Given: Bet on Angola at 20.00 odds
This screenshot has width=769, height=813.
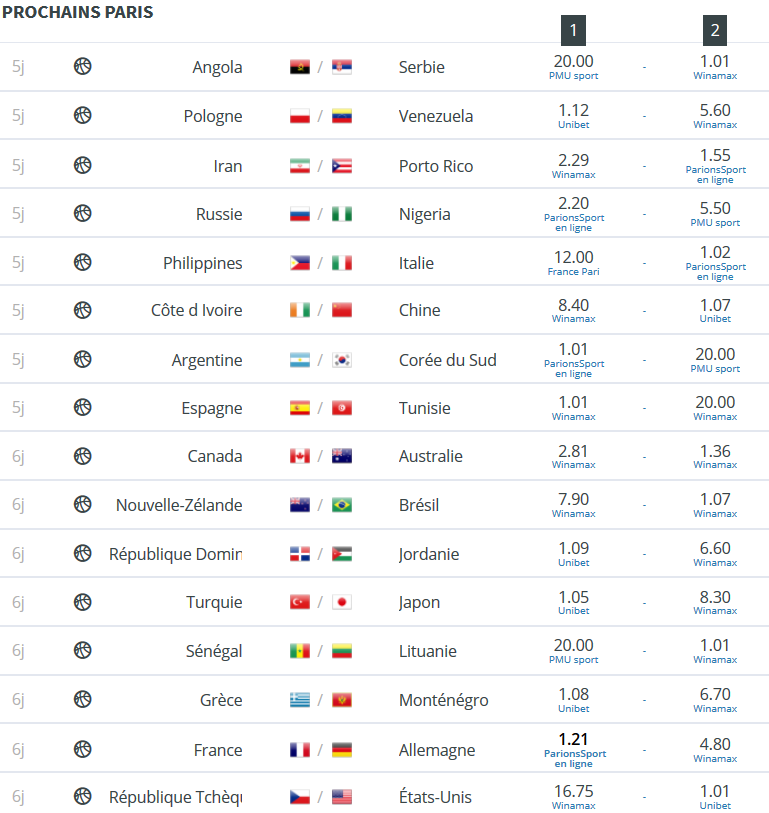Looking at the screenshot, I should coord(574,67).
